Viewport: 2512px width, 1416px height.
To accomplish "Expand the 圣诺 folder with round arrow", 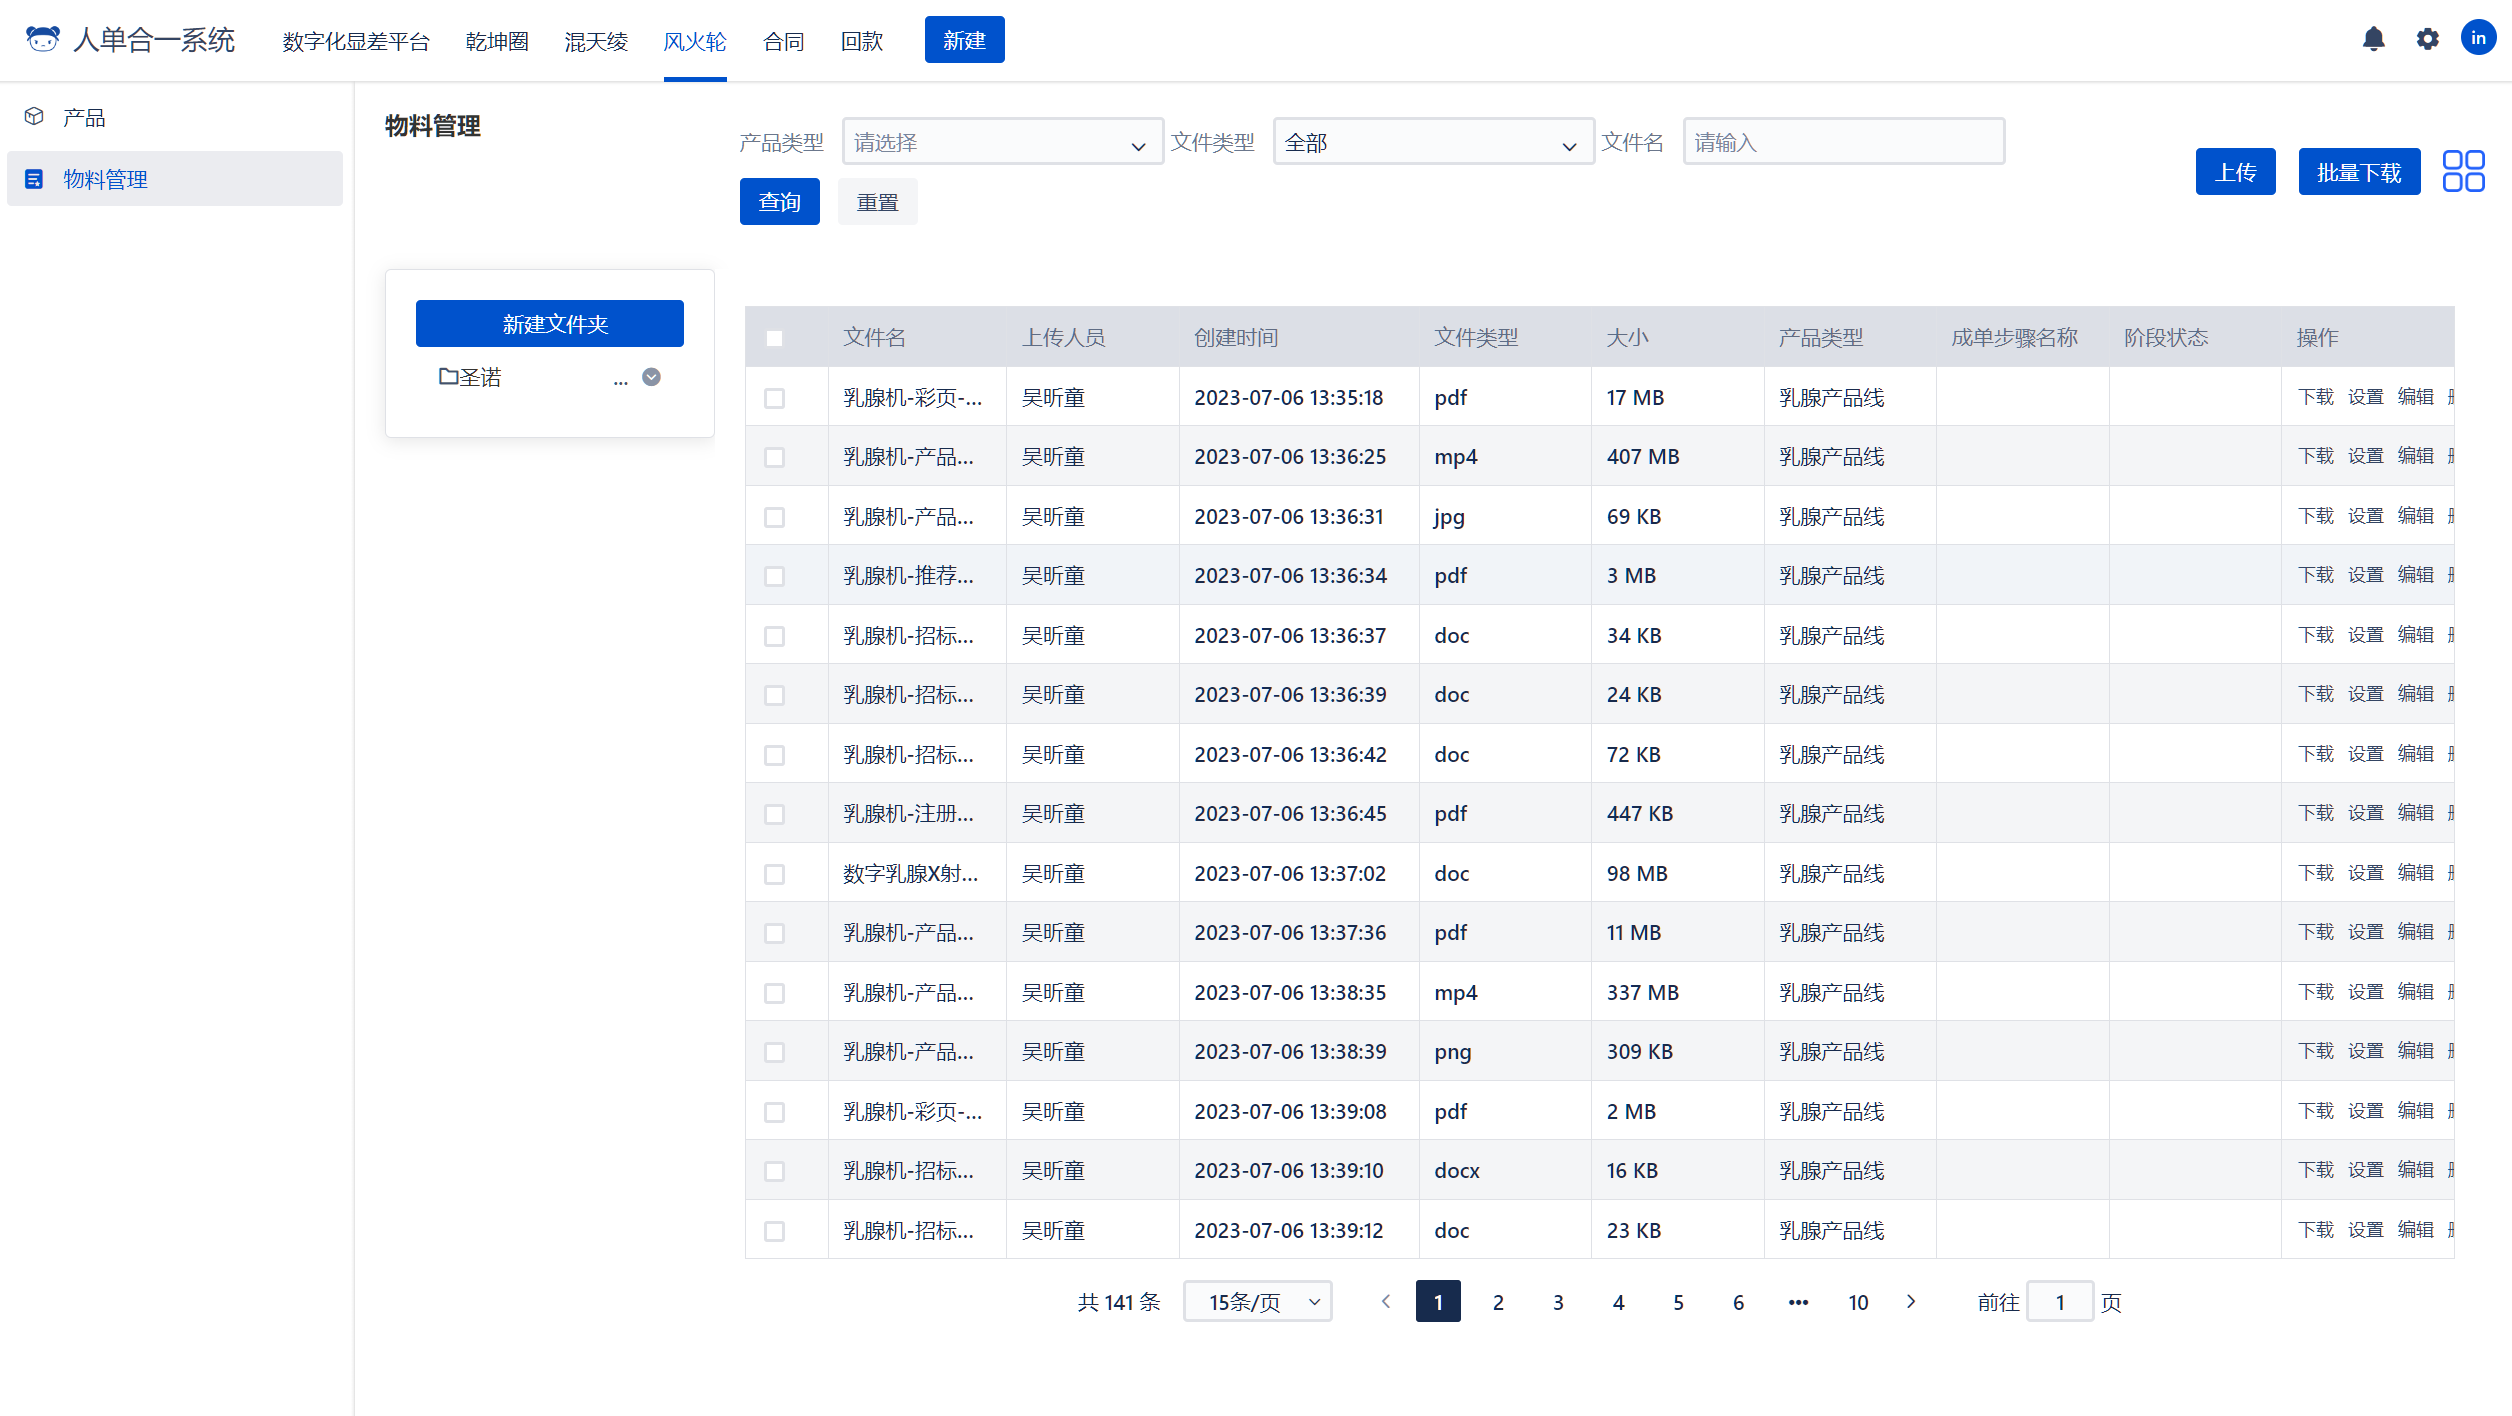I will point(651,377).
